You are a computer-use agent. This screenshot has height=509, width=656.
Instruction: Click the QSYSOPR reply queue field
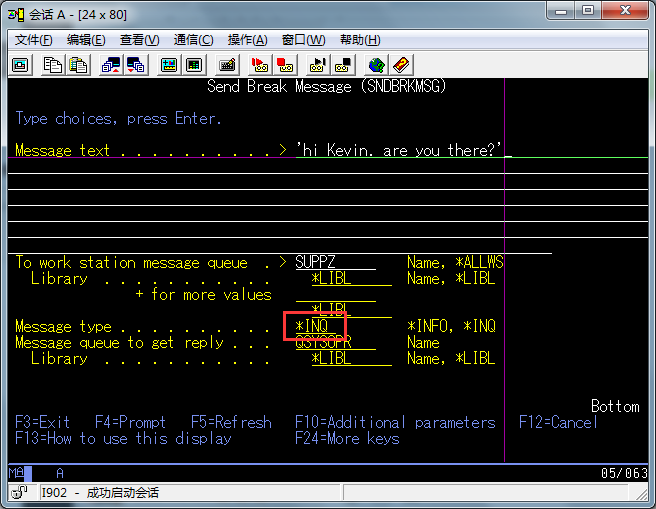click(x=336, y=343)
